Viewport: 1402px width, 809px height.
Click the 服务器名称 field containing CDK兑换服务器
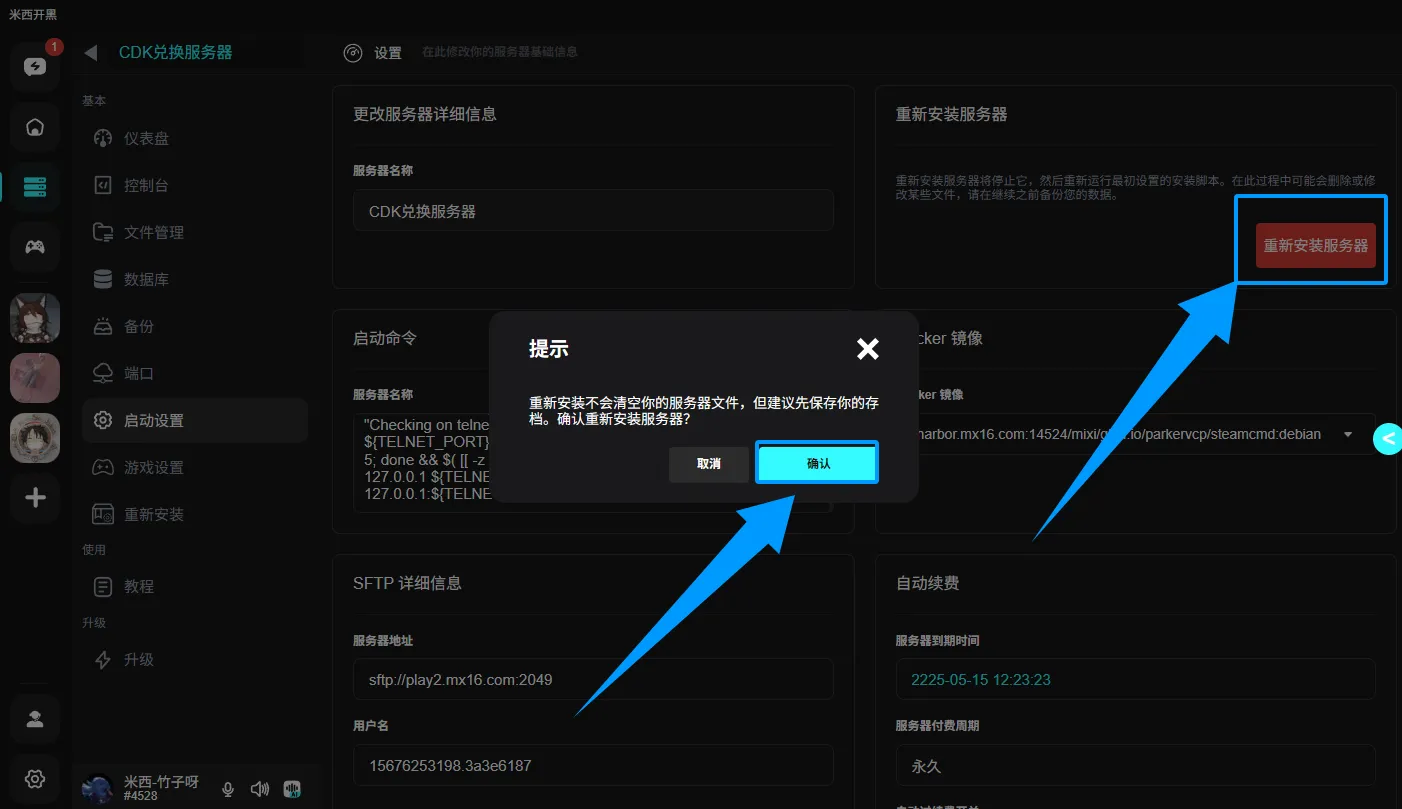click(x=593, y=211)
